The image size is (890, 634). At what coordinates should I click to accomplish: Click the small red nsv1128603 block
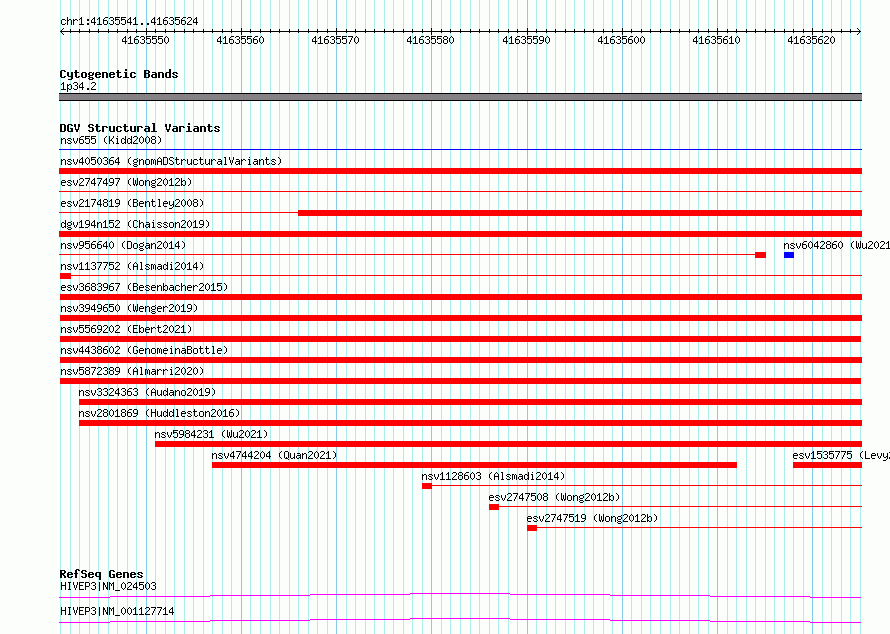pos(427,486)
